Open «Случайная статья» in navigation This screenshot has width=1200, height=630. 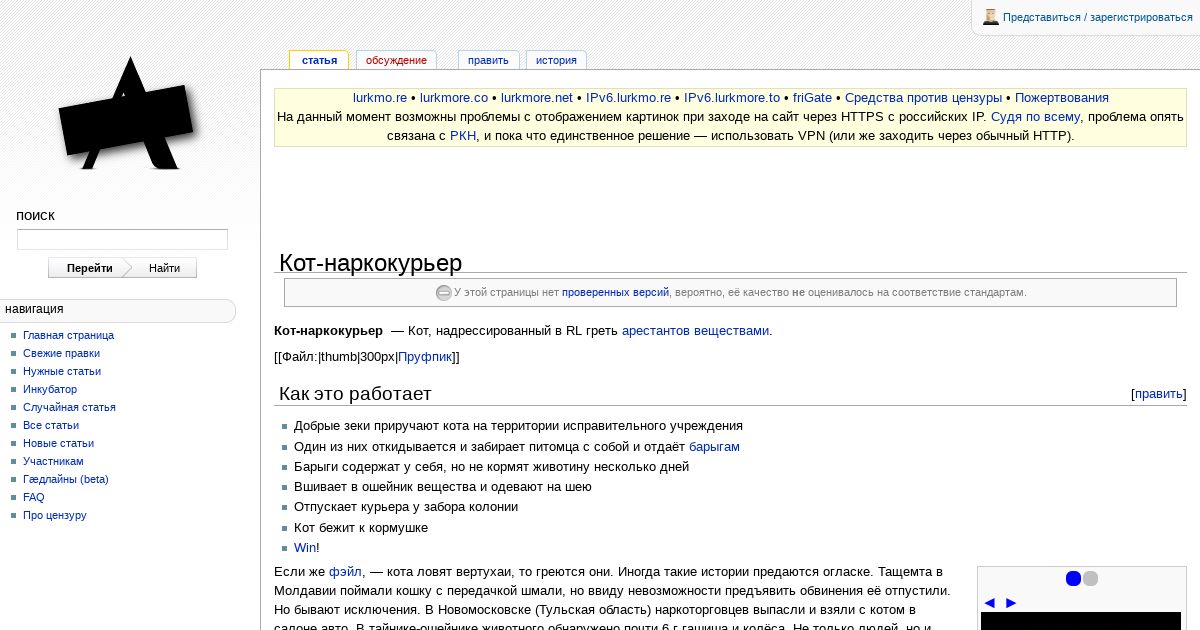click(x=69, y=407)
